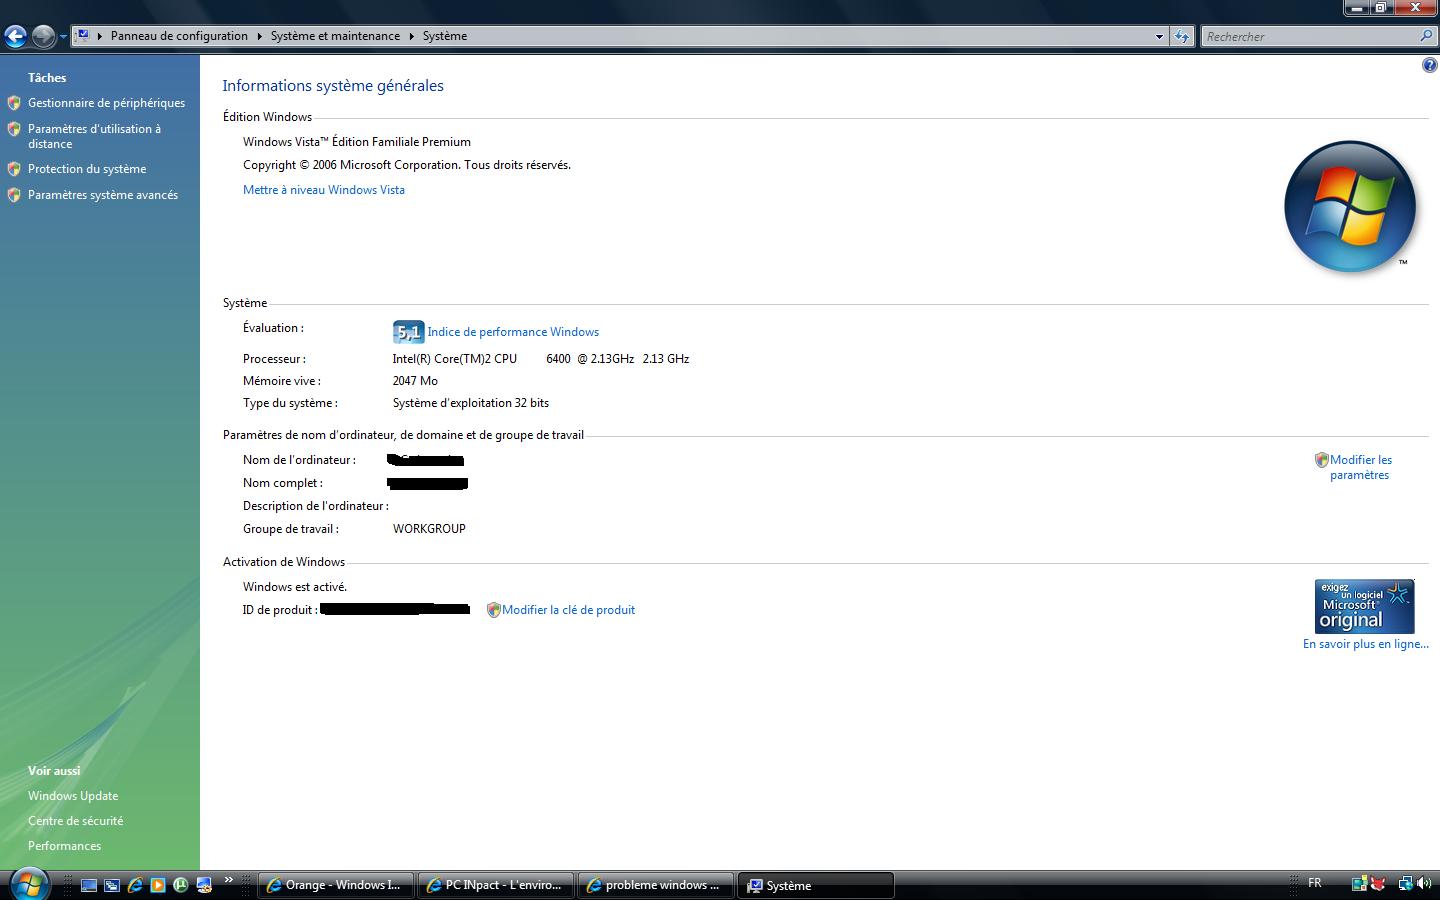Click the show desktop quick launch icon
1440x900 pixels.
point(89,885)
